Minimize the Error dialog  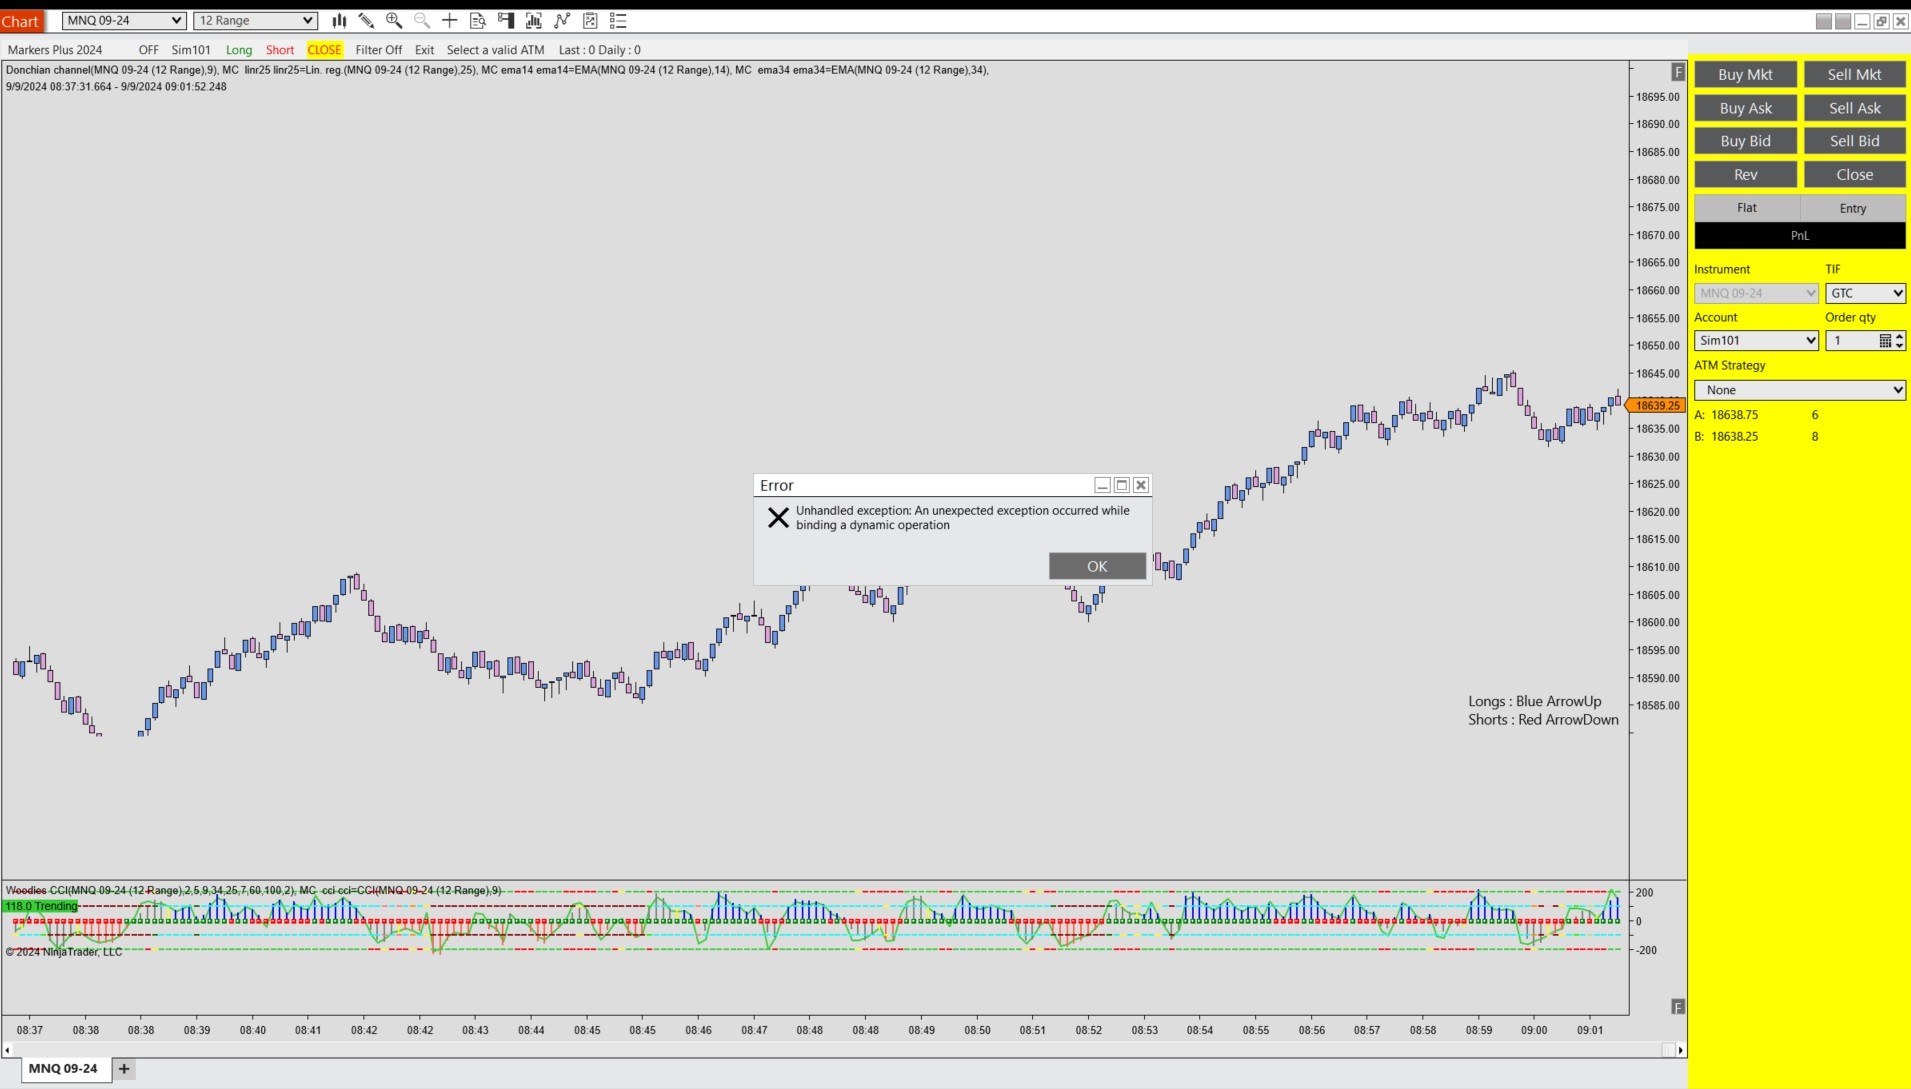click(x=1102, y=485)
